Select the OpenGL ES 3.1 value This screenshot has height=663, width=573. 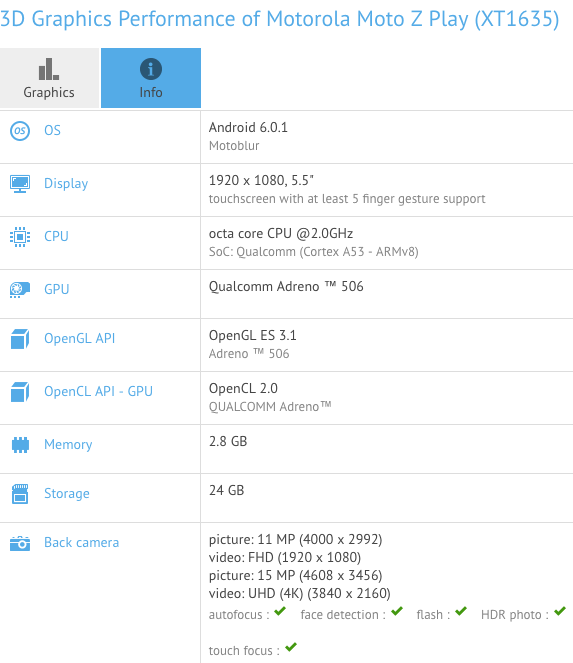pos(252,335)
